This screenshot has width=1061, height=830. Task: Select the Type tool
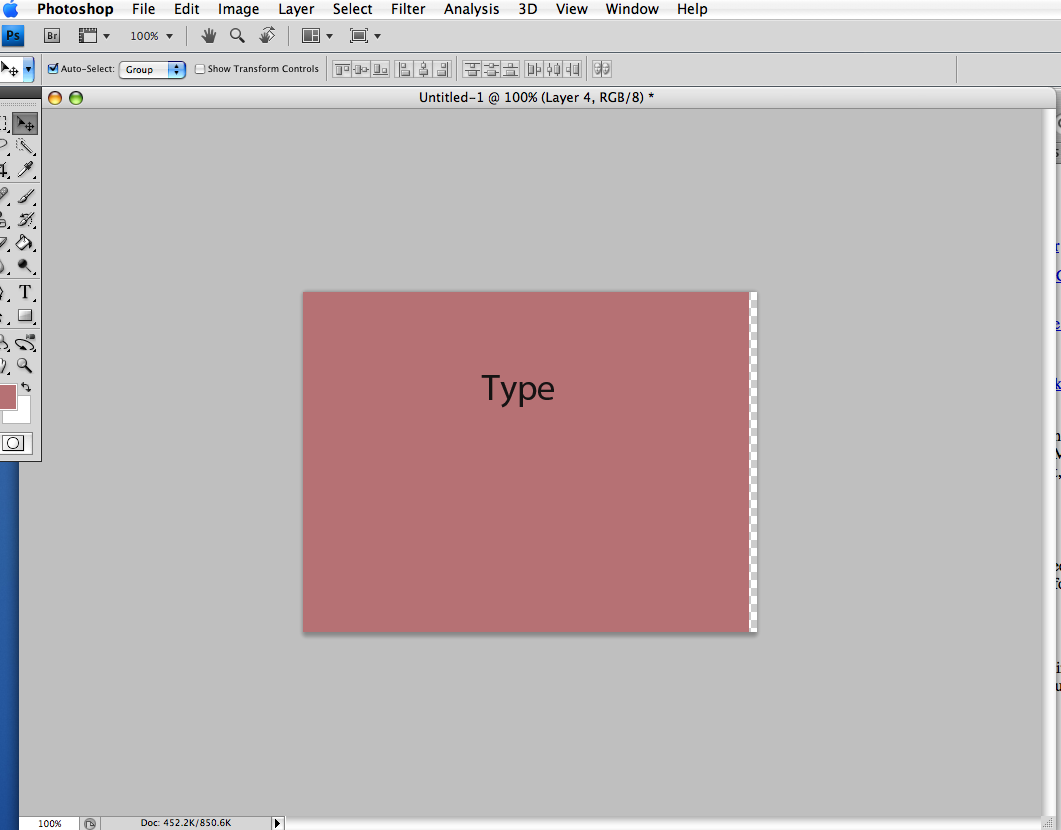point(25,292)
